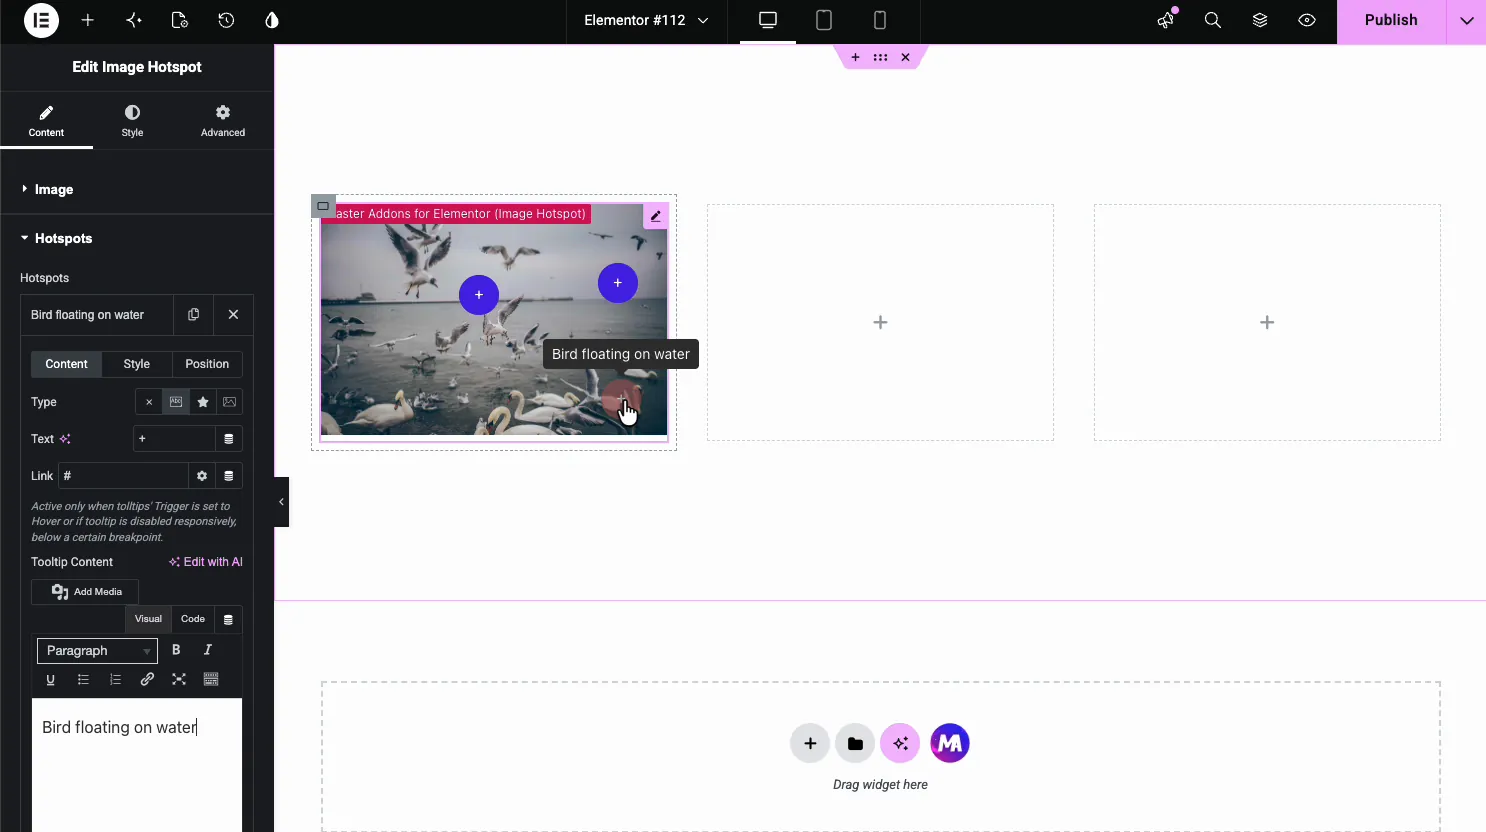Insert a bulleted list
Viewport: 1486px width, 832px height.
(83, 680)
